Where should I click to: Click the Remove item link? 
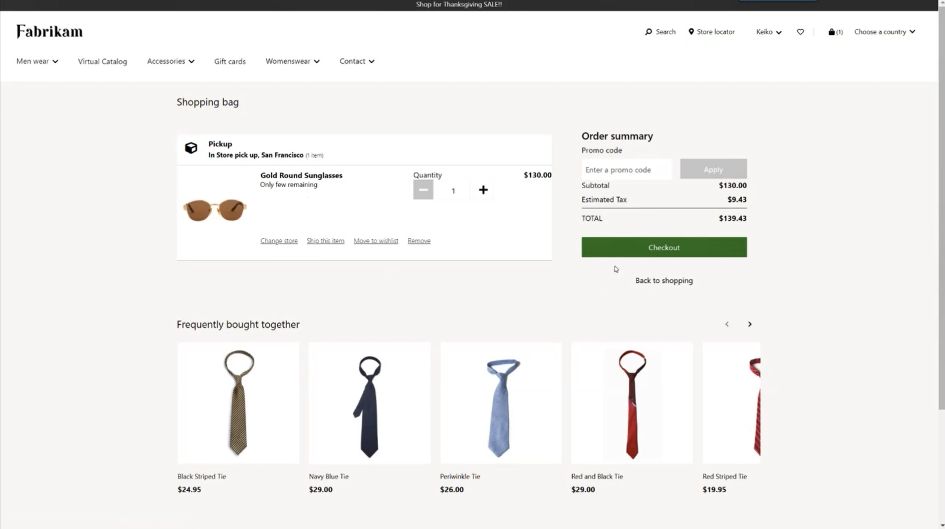pos(419,241)
